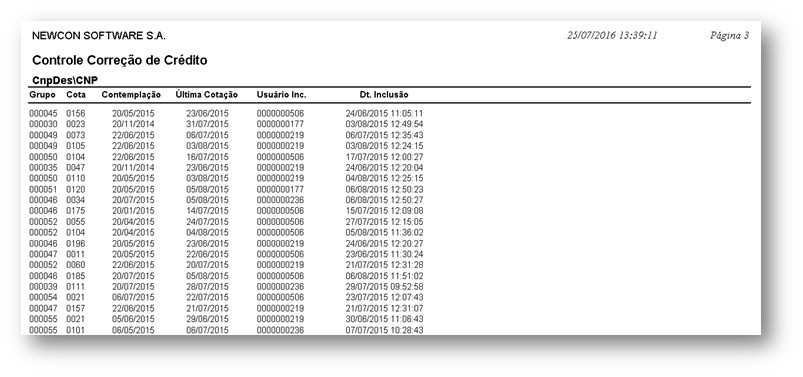The image size is (803, 377).
Task: Select the Usuário Inc. column header
Action: [x=281, y=95]
